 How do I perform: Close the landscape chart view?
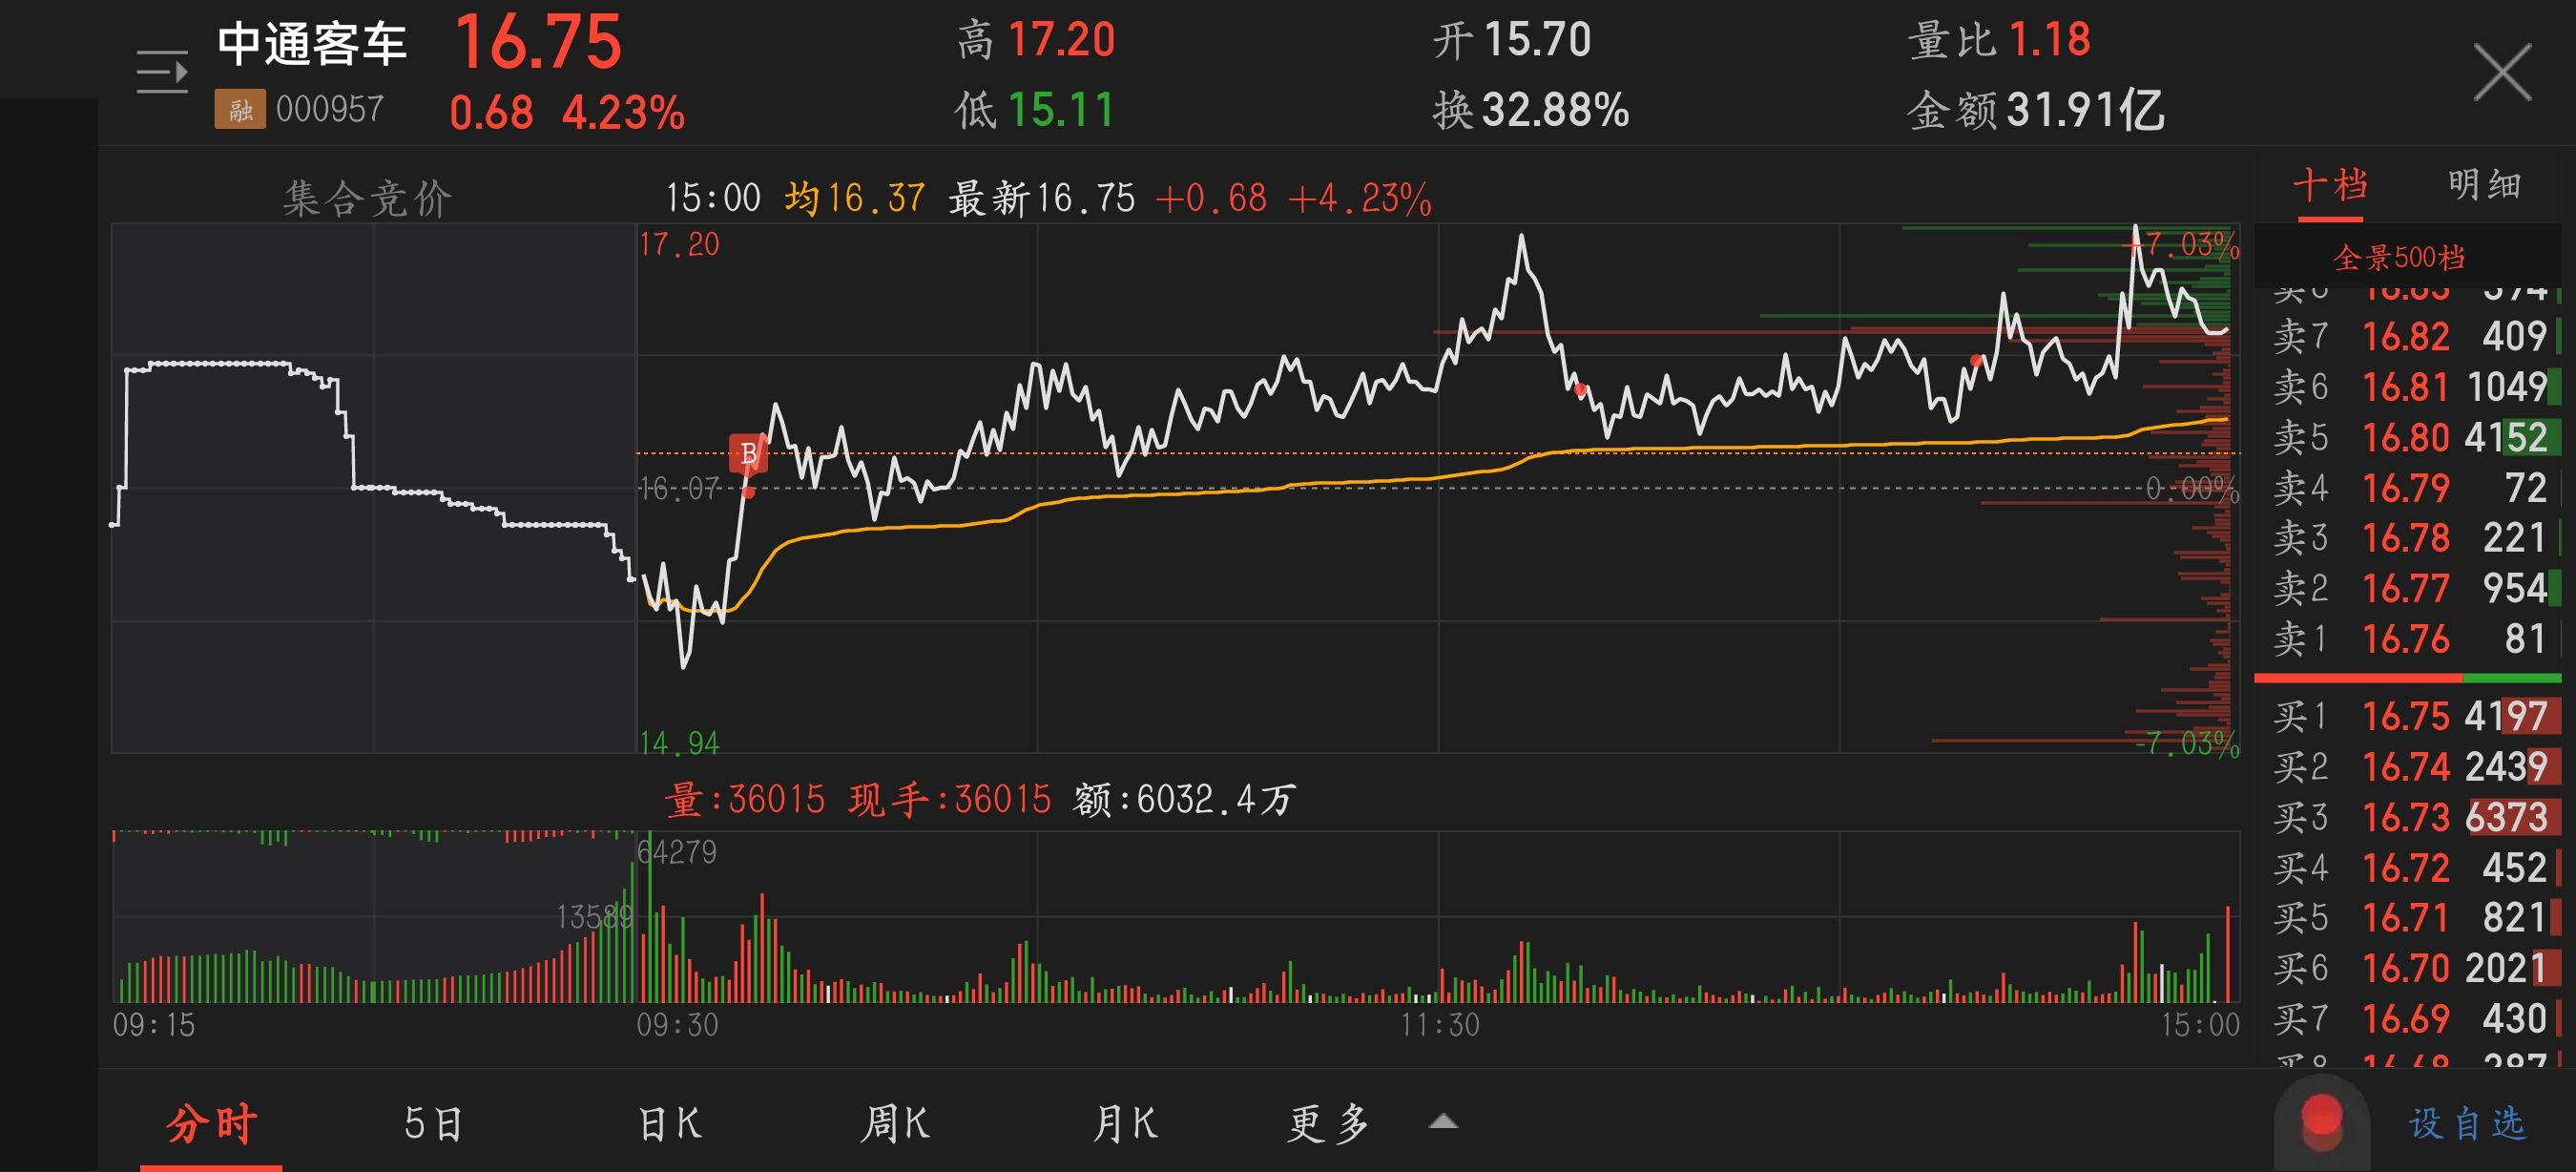2502,72
